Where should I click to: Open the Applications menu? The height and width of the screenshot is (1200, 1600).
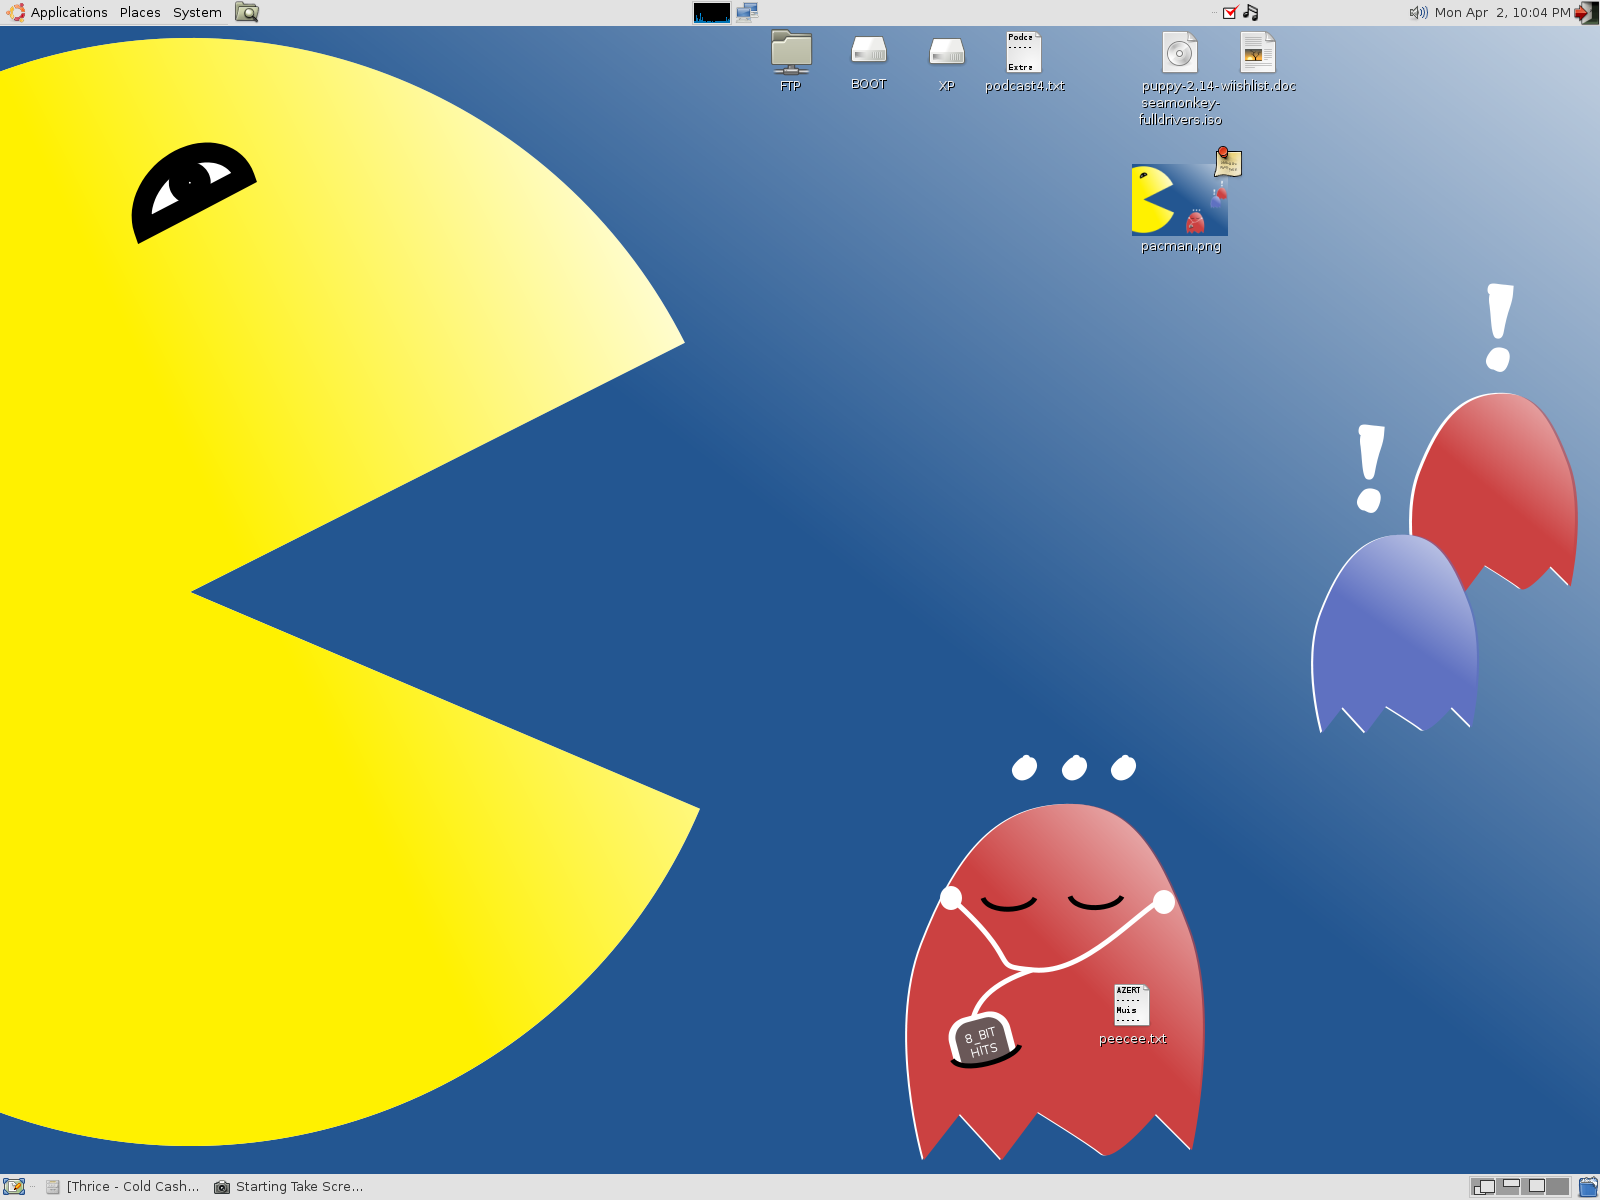[69, 12]
